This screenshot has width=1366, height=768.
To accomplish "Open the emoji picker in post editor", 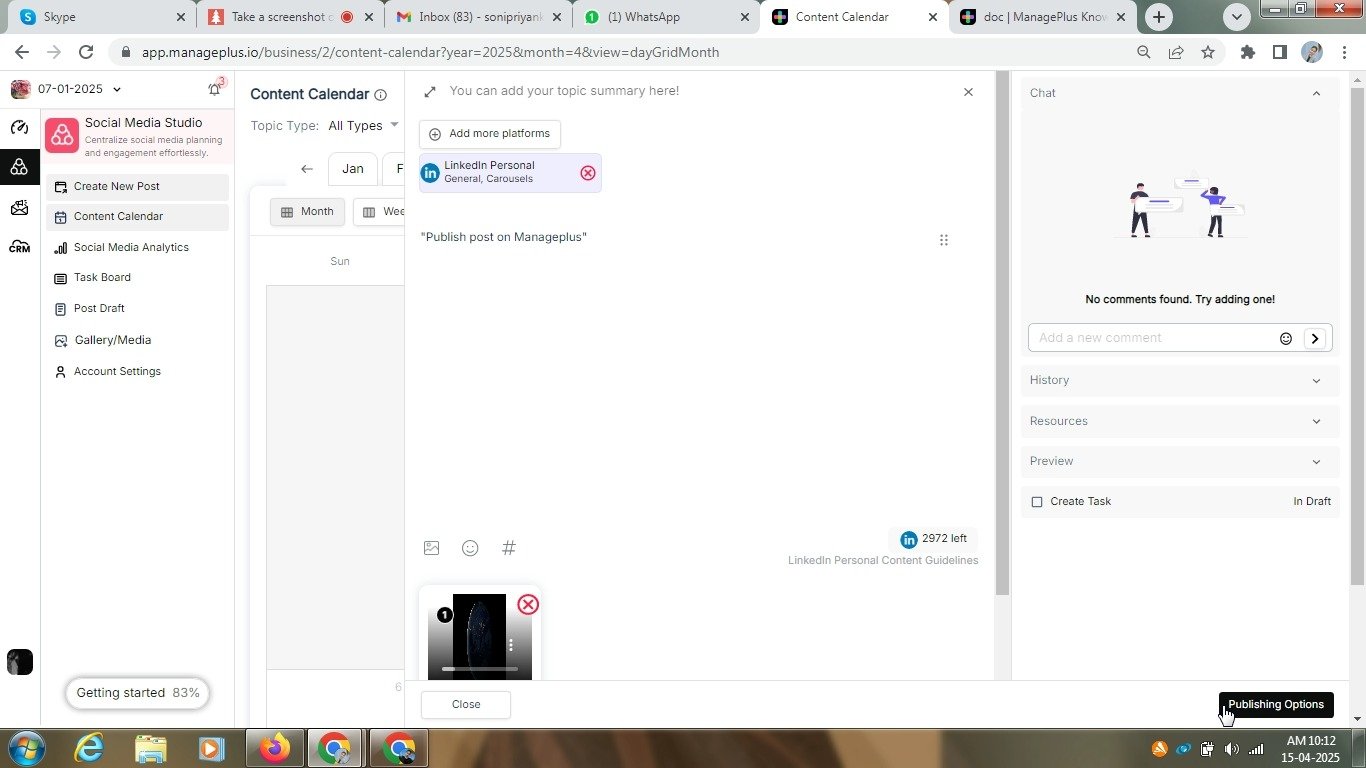I will 470,548.
